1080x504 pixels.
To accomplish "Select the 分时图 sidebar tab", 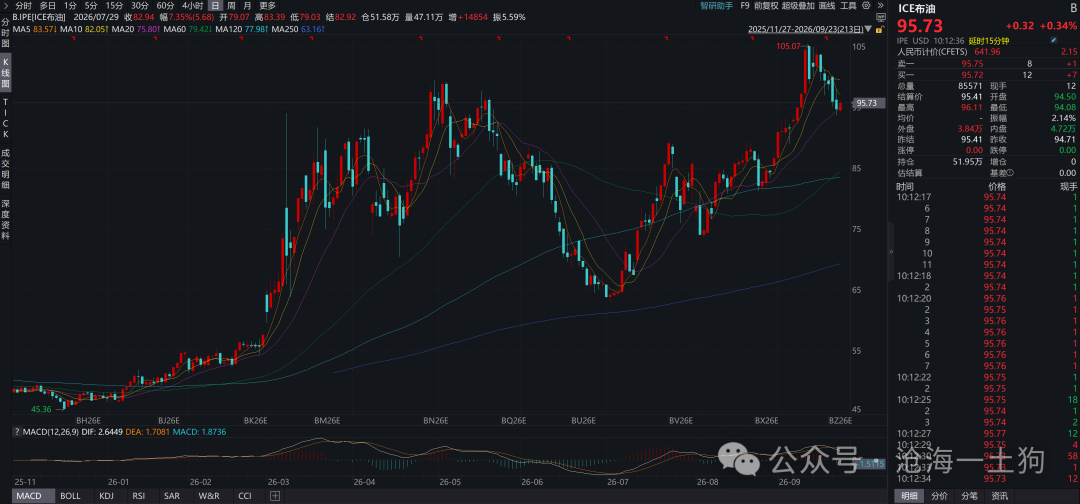I will pos(6,33).
